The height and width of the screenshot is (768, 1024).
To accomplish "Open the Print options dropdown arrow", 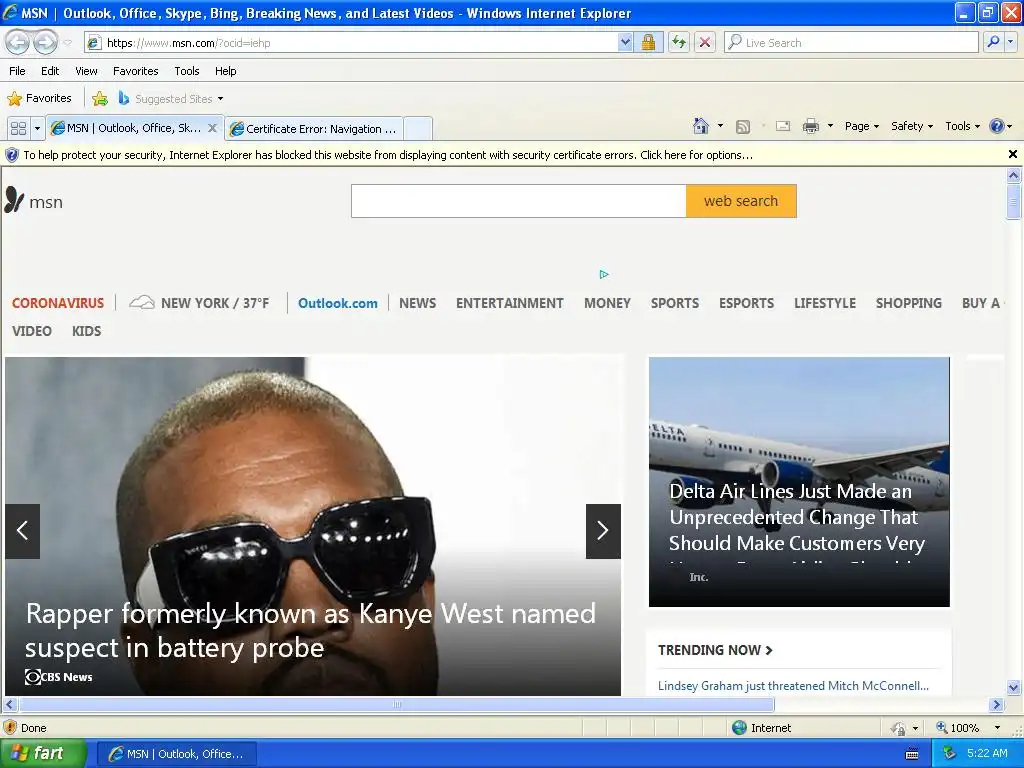I will 830,126.
